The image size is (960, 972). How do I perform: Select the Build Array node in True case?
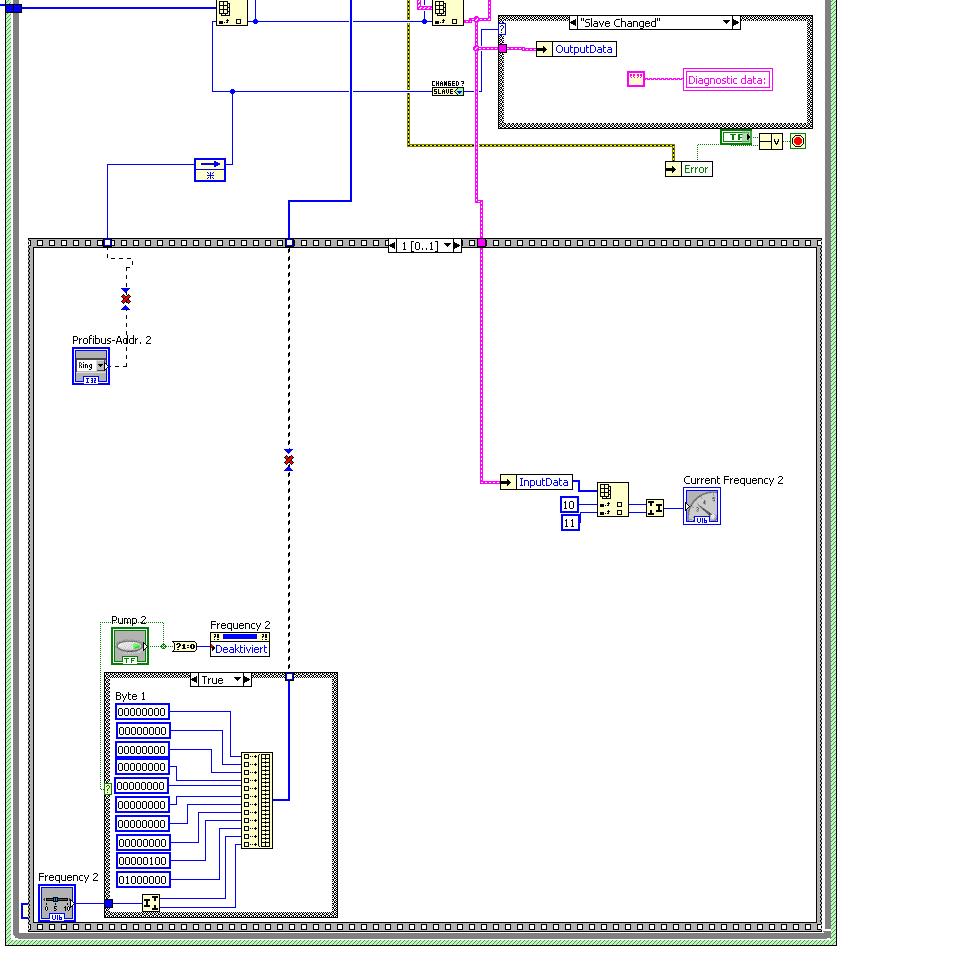click(257, 800)
